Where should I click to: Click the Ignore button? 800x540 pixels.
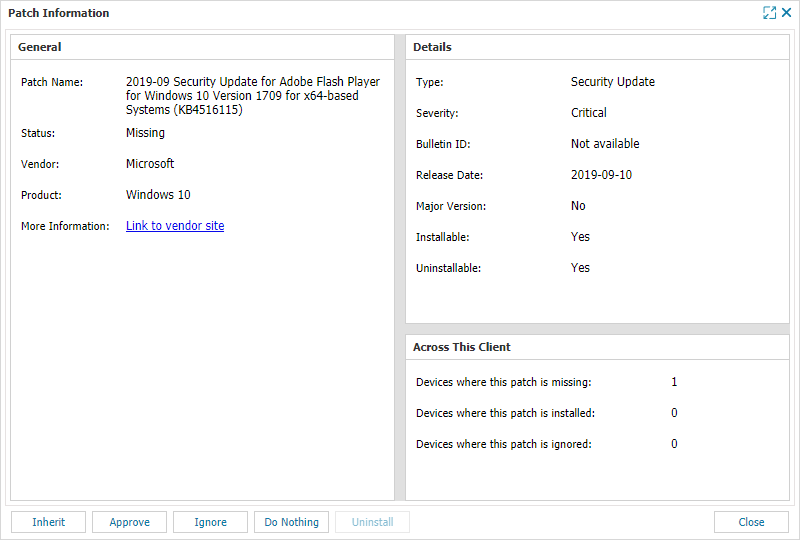point(210,522)
